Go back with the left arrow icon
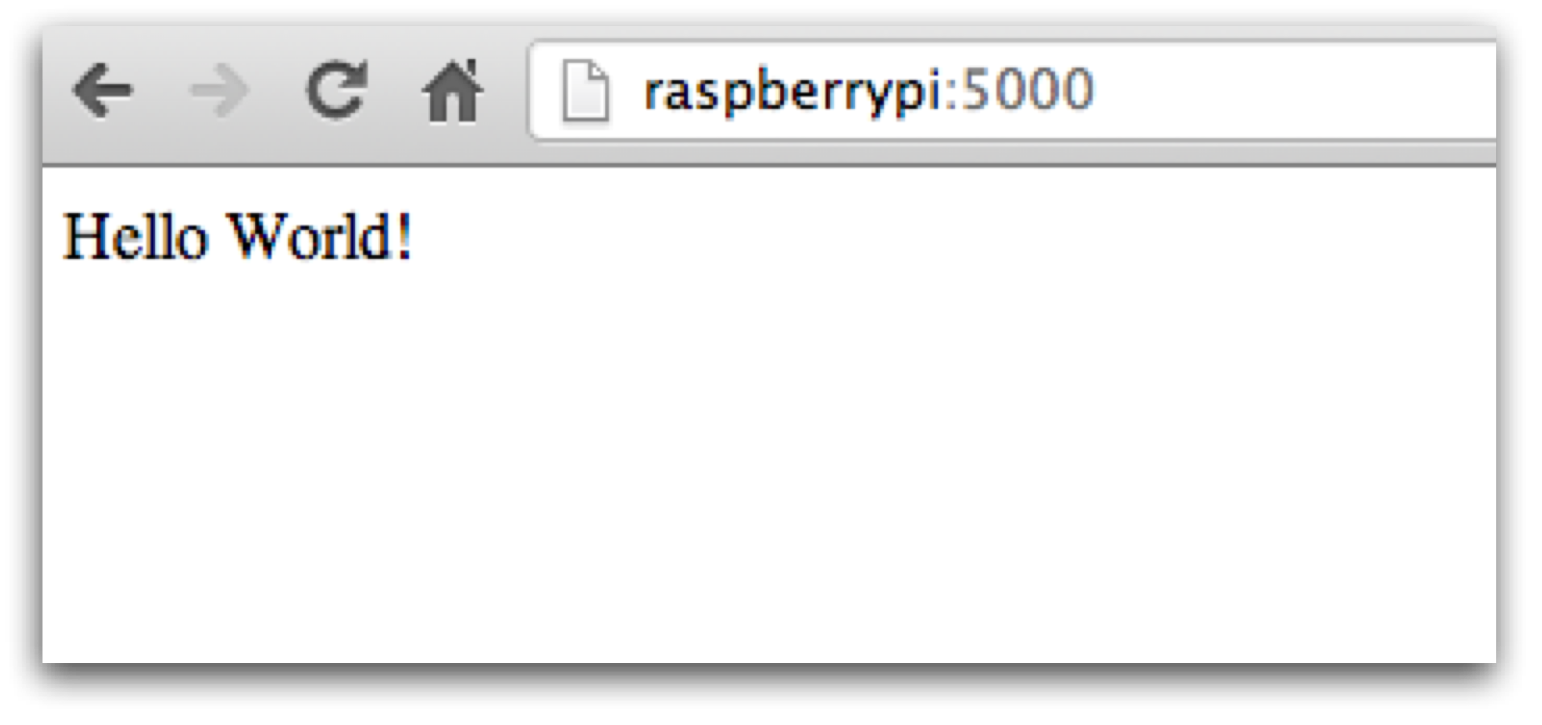Screen dimensions: 1542x725 pyautogui.click(x=103, y=93)
